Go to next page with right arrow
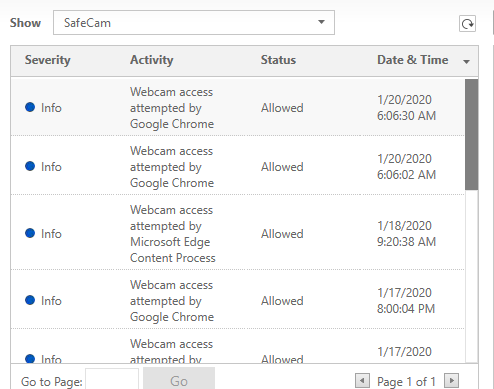This screenshot has height=389, width=494. 452,381
